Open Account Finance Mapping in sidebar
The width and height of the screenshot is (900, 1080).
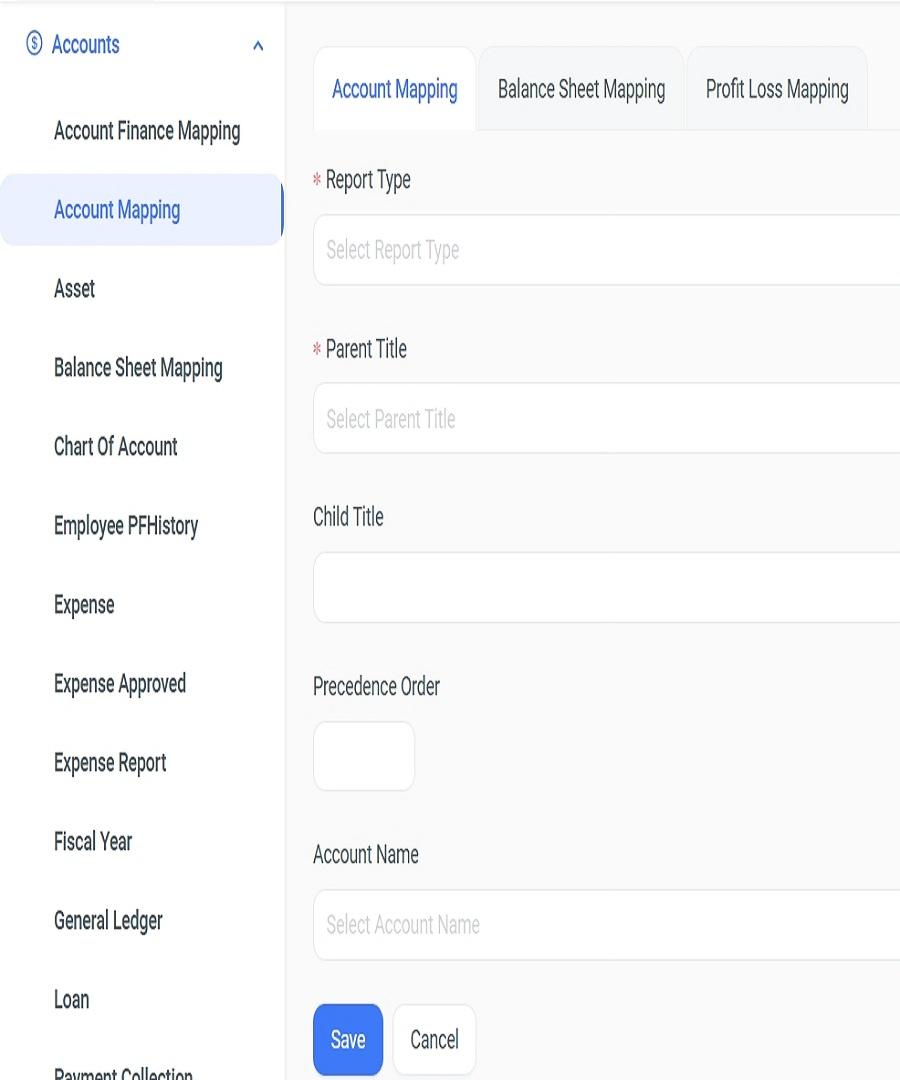tap(147, 131)
